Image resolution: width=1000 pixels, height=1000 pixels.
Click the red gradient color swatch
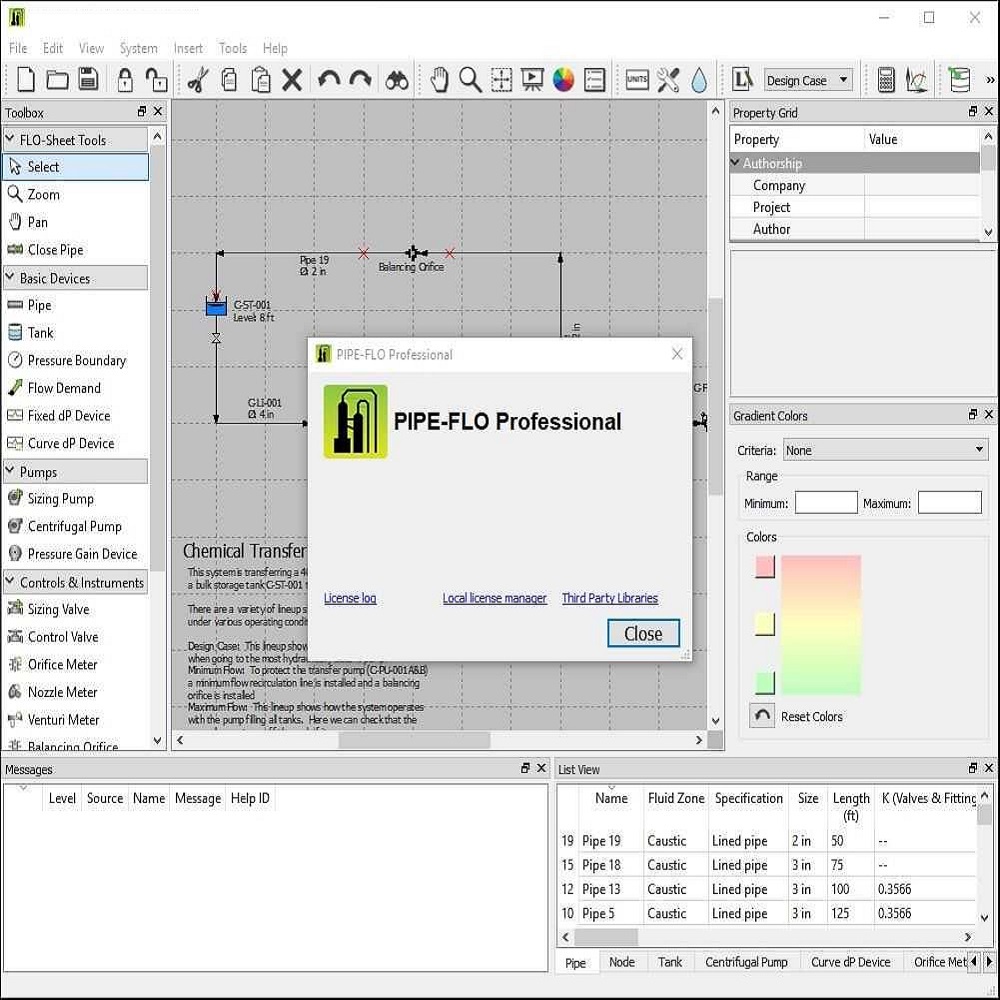[765, 566]
